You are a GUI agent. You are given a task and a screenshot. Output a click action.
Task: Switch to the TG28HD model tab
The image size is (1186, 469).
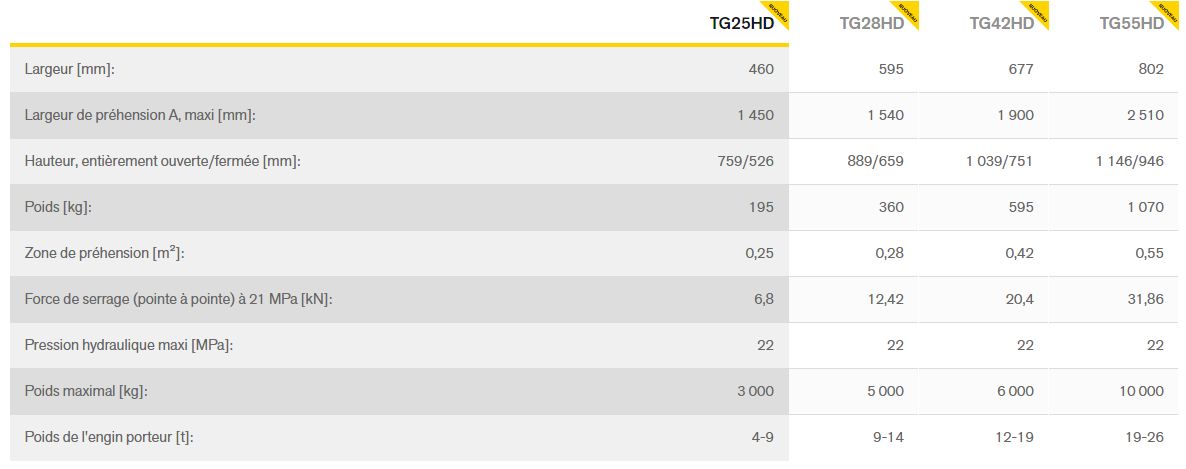point(871,24)
